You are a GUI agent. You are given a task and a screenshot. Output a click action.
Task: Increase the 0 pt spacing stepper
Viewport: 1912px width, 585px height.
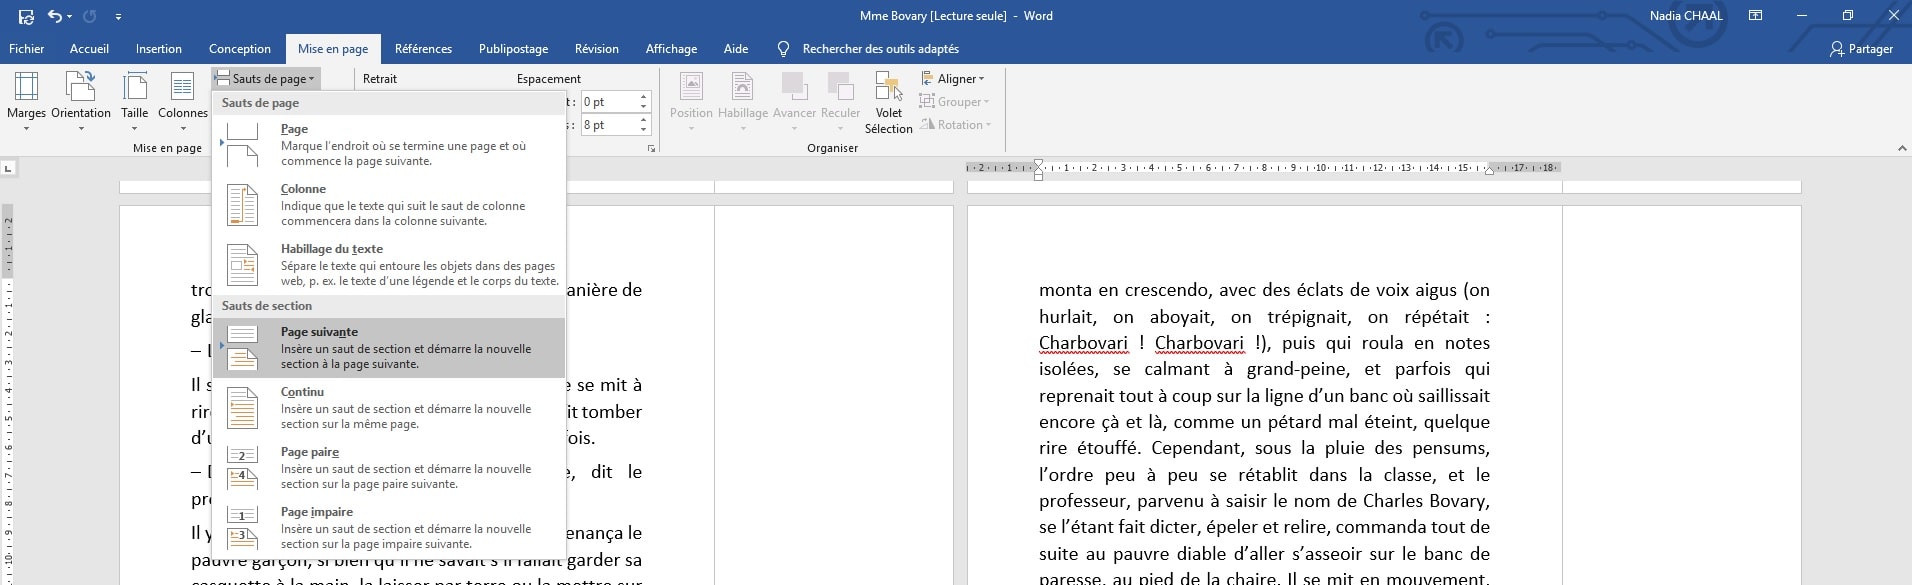644,97
